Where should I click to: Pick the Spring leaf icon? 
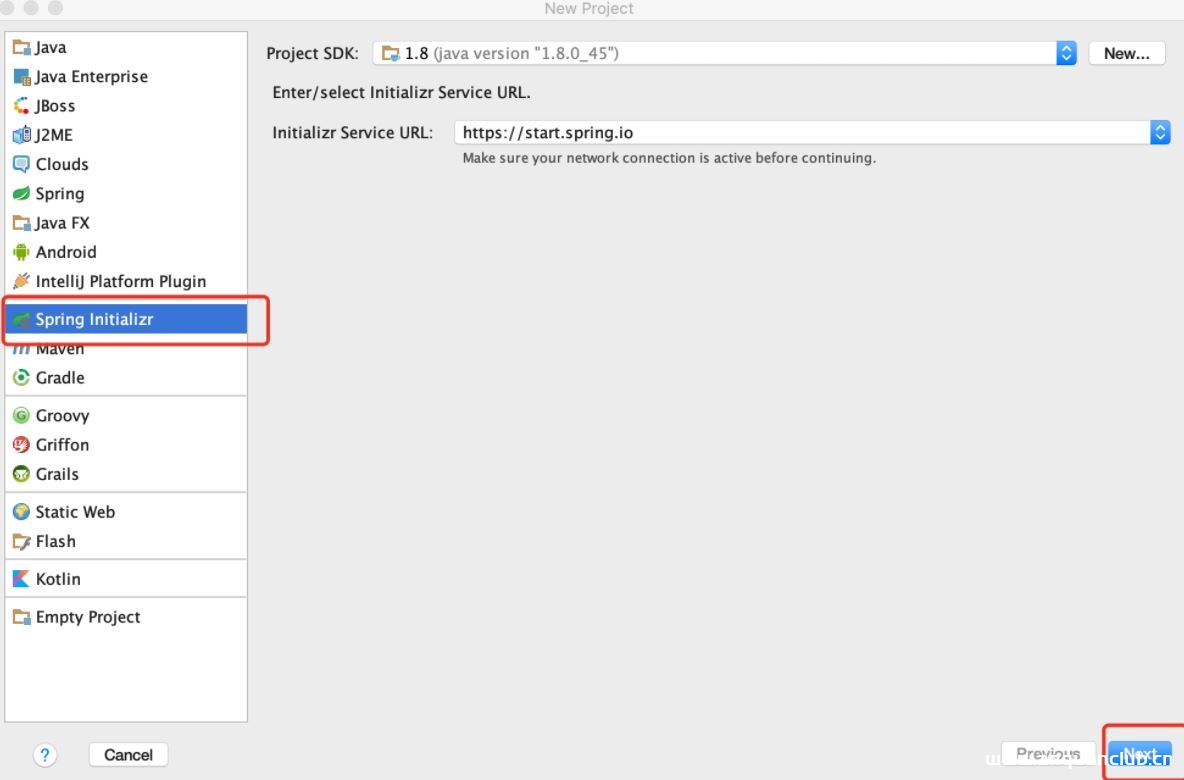21,194
